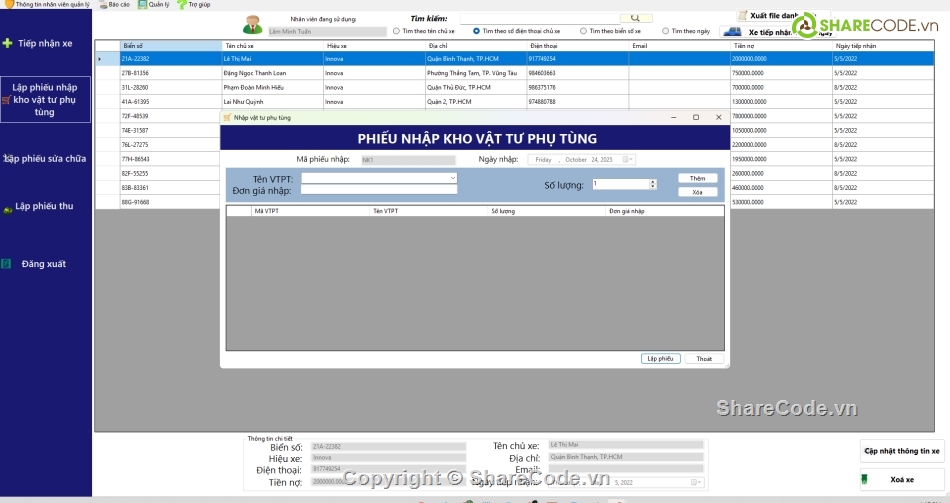This screenshot has width=950, height=503.
Task: Open the Báo cáo menu
Action: click(x=114, y=5)
